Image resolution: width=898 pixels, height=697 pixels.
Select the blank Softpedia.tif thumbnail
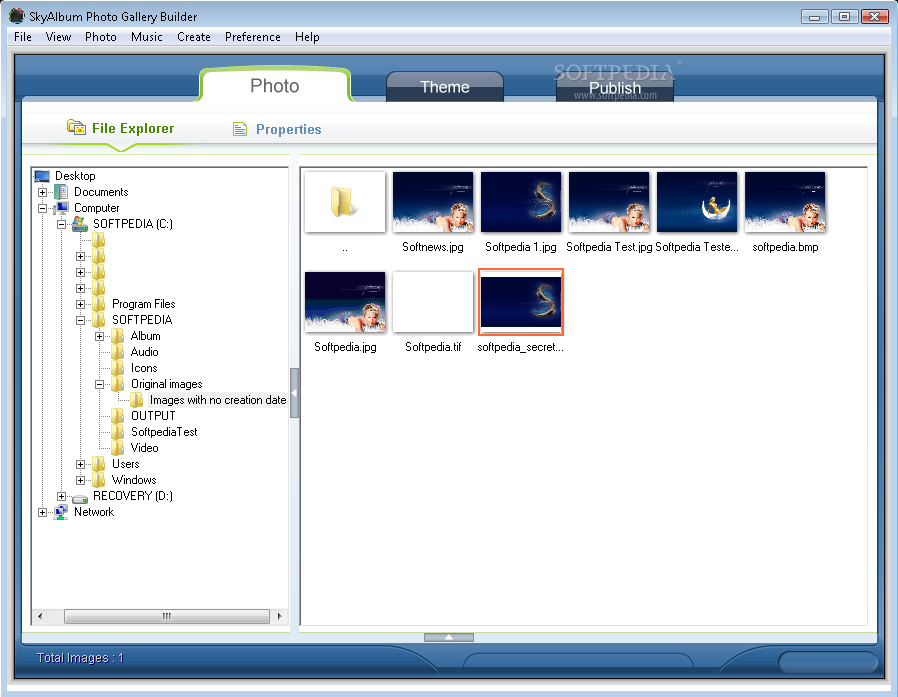433,302
